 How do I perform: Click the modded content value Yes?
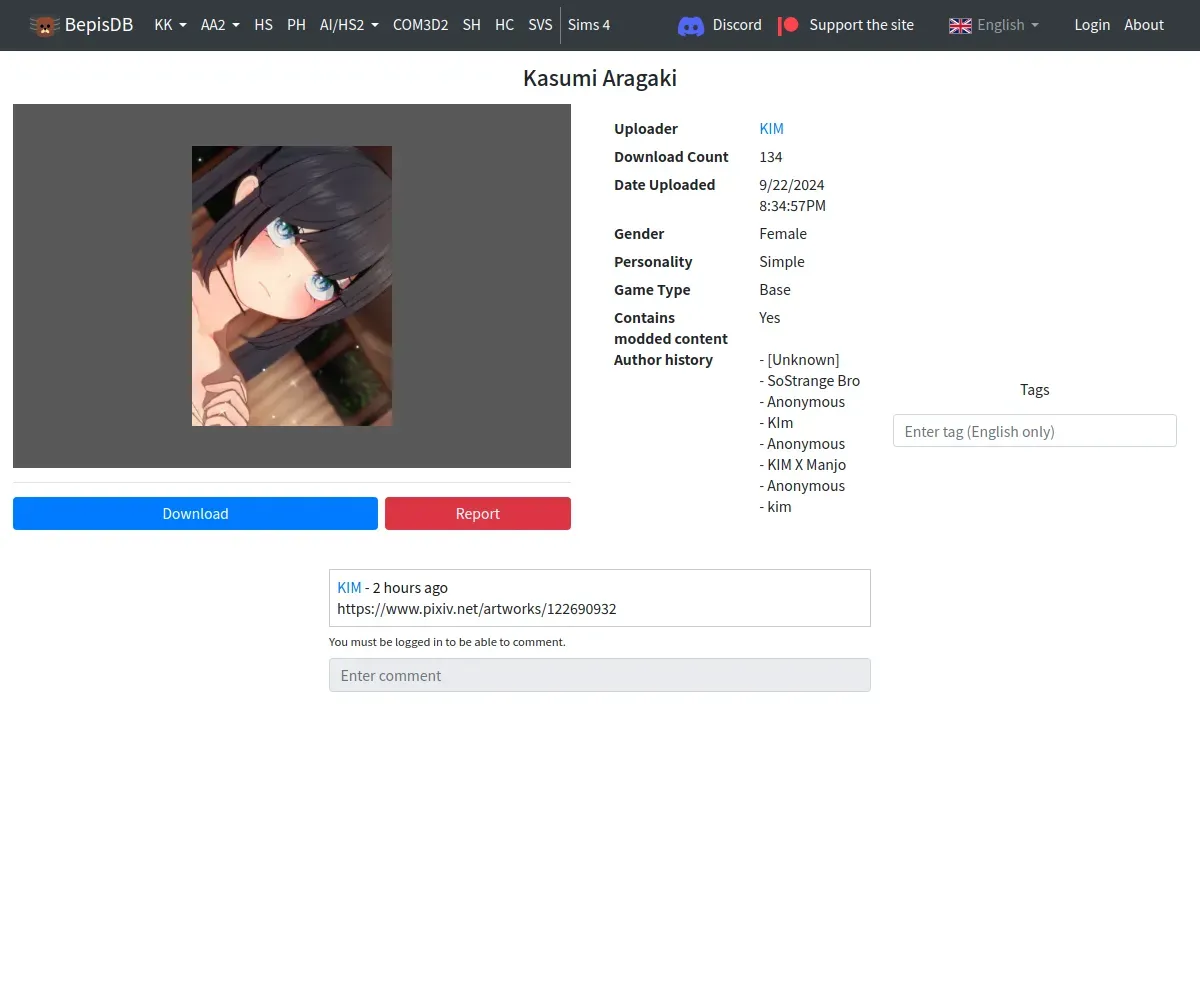770,318
